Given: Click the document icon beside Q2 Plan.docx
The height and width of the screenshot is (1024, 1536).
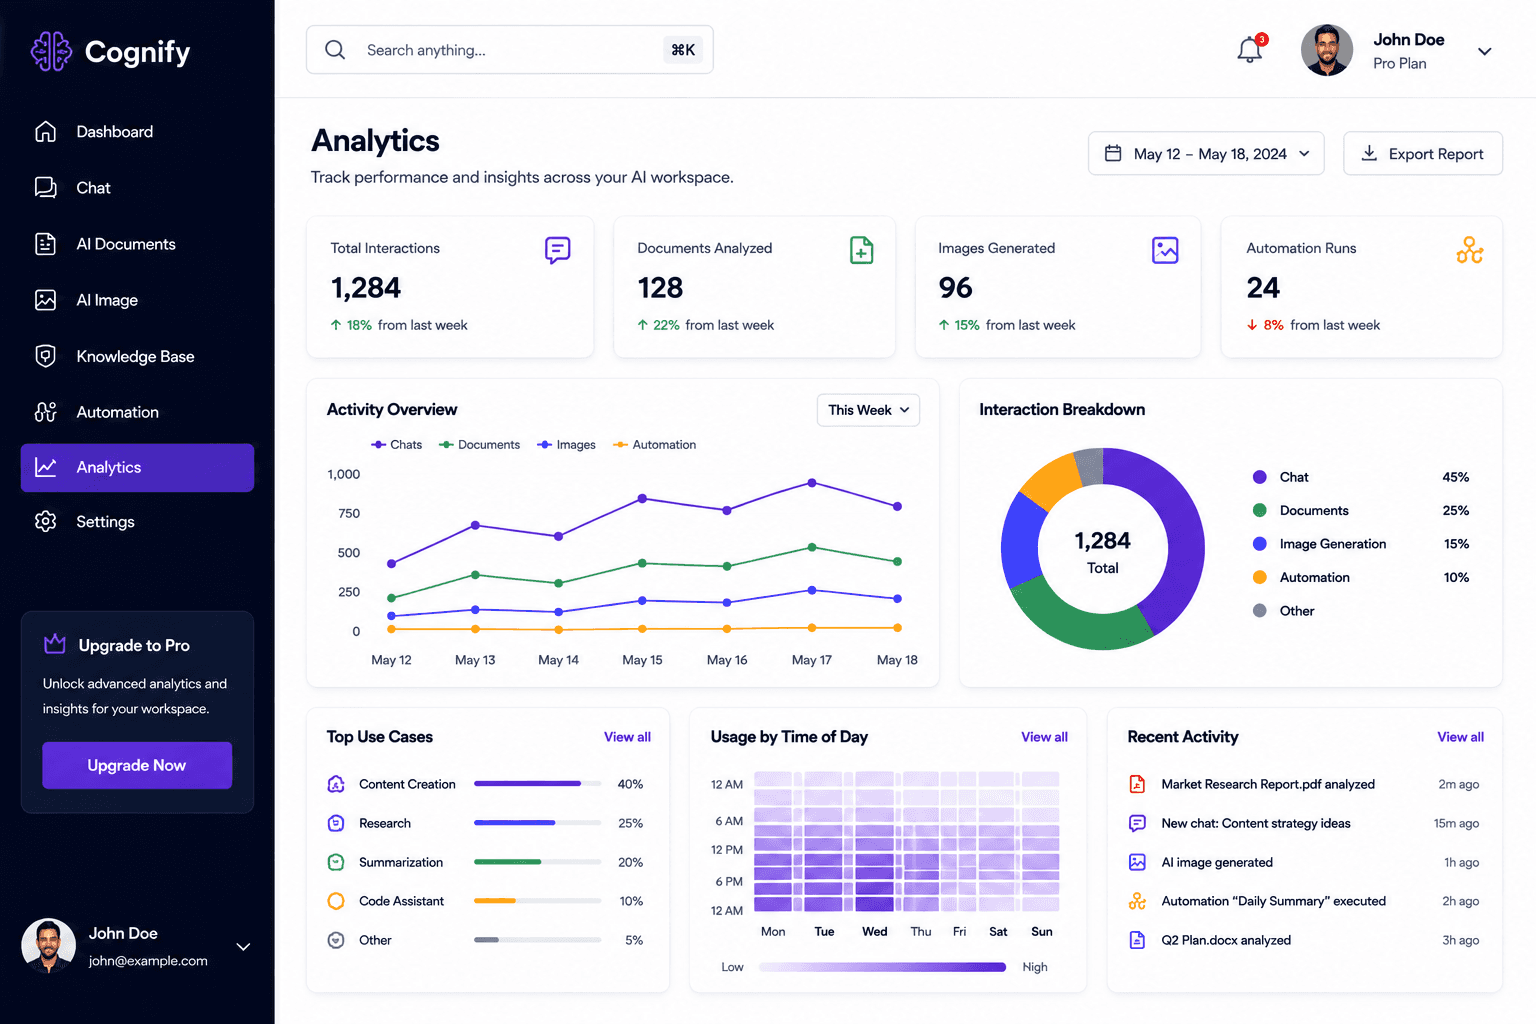Looking at the screenshot, I should pyautogui.click(x=1137, y=940).
